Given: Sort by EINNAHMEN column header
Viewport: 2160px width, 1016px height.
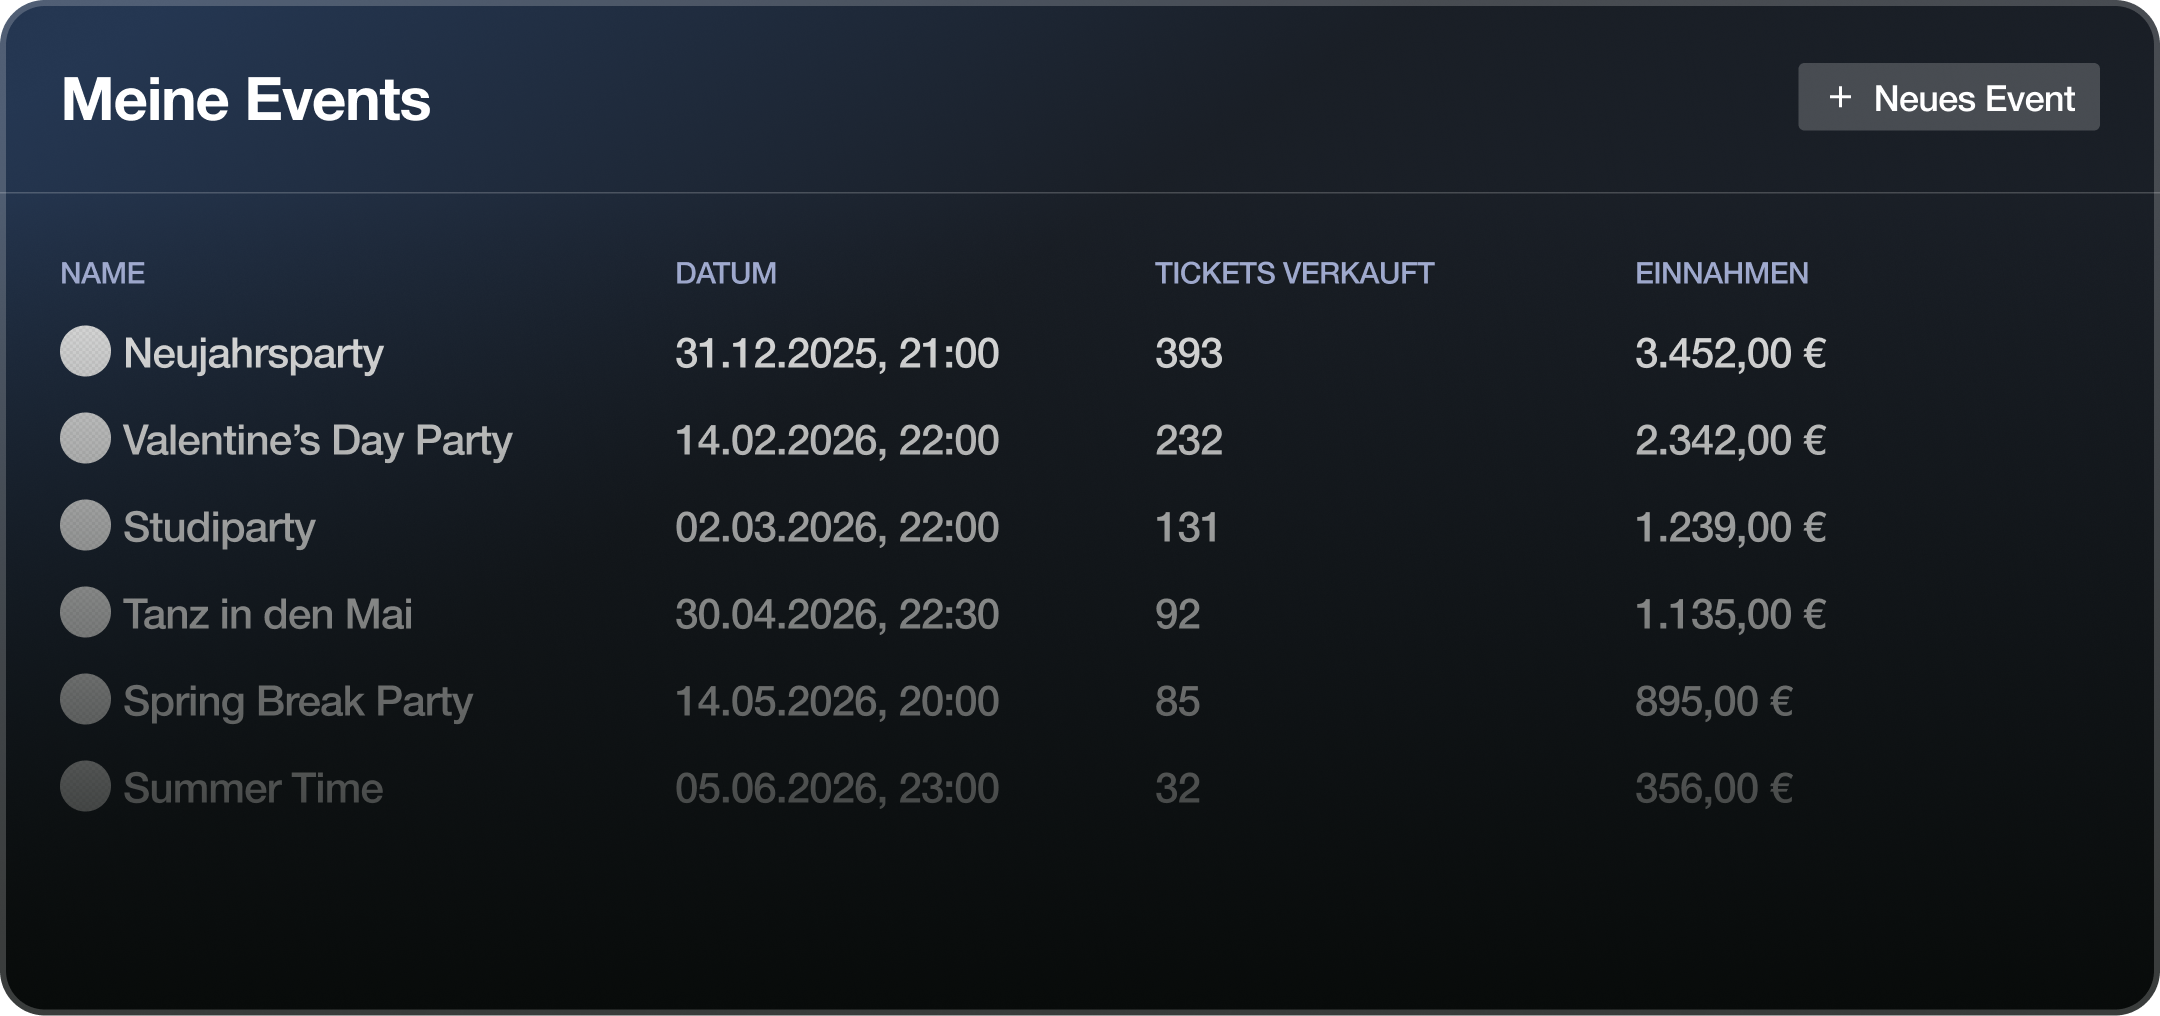Looking at the screenshot, I should point(1722,271).
